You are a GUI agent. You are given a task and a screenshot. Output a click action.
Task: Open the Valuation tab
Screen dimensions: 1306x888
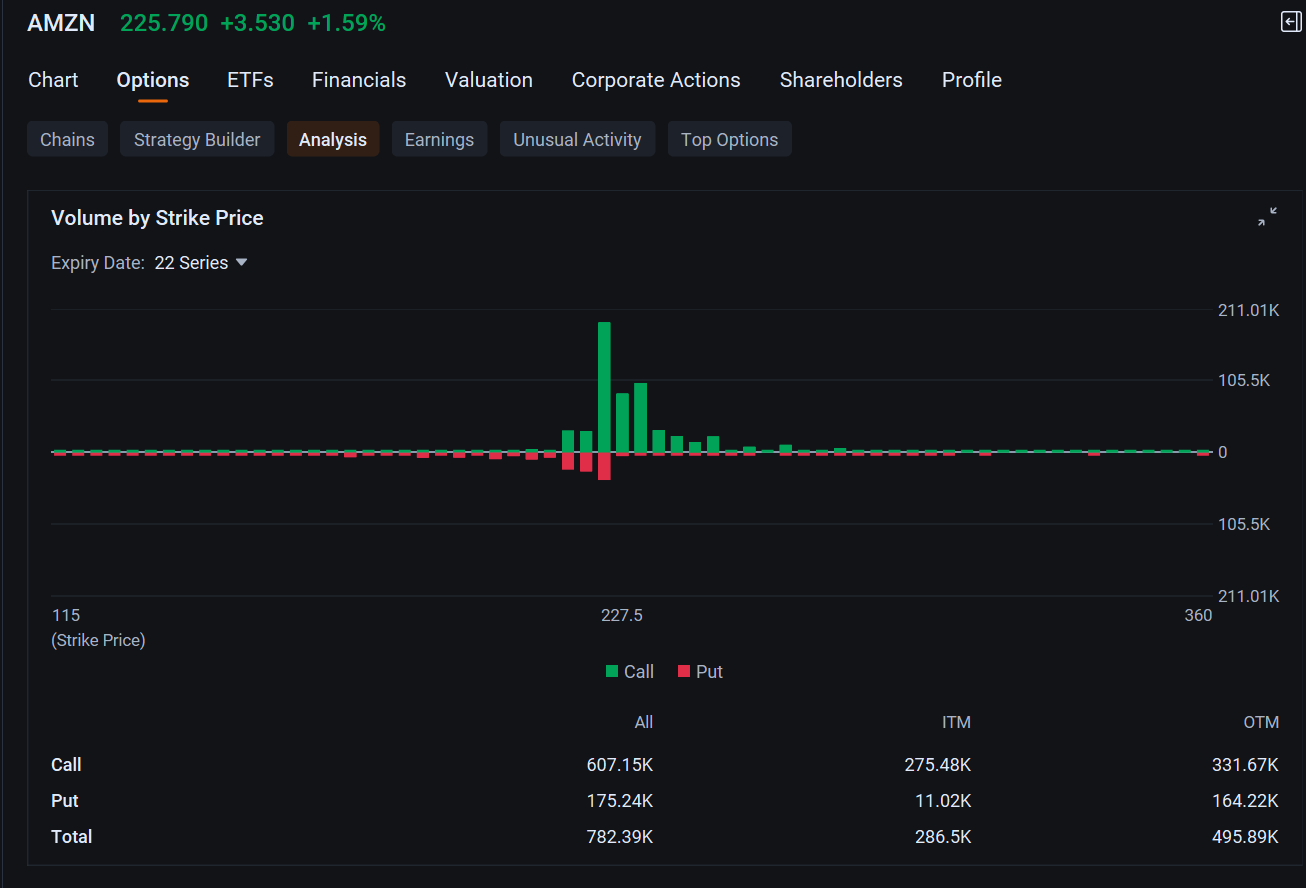tap(489, 80)
